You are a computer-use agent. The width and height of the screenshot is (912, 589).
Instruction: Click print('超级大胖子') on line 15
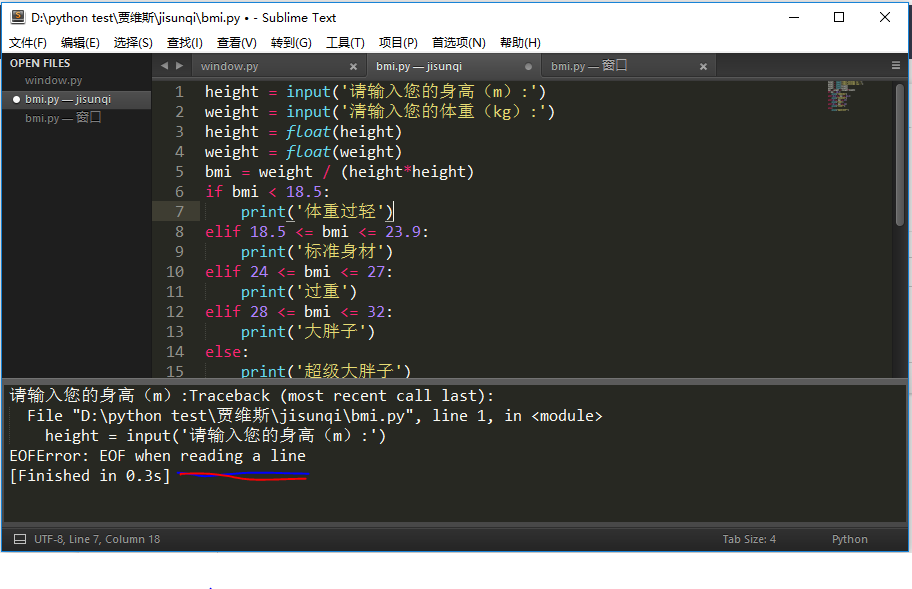pos(326,371)
